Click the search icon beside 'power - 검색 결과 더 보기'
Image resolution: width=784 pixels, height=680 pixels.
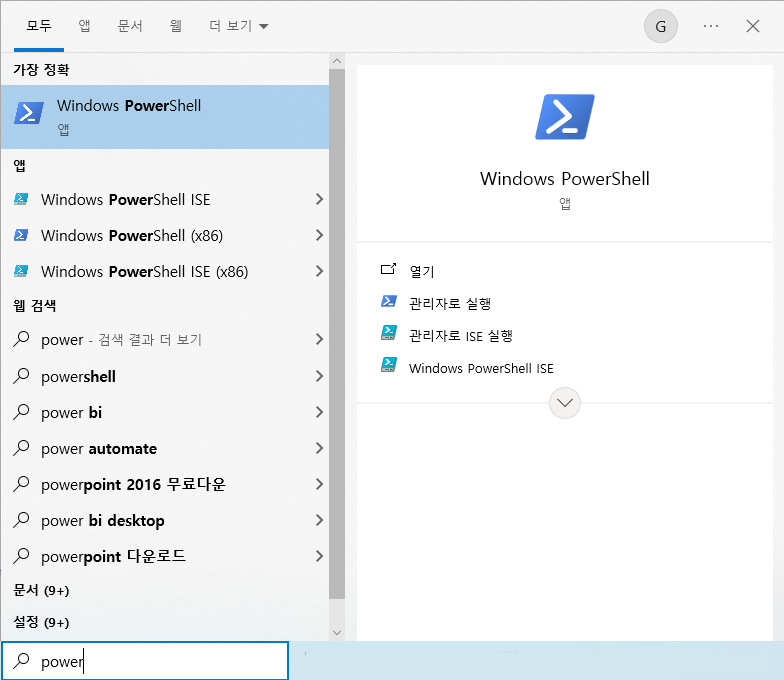pos(21,339)
